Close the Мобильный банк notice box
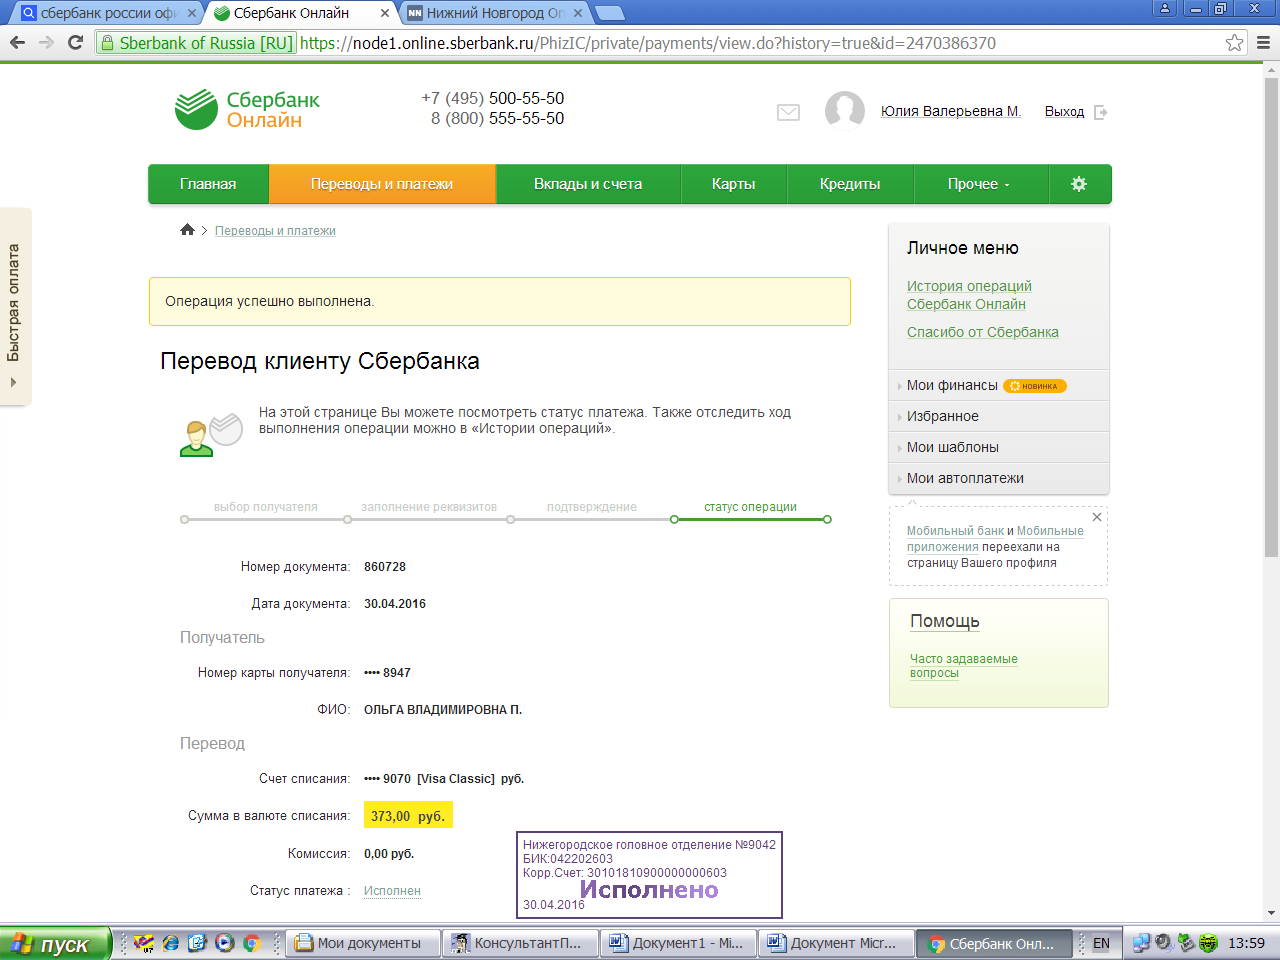 point(1097,517)
